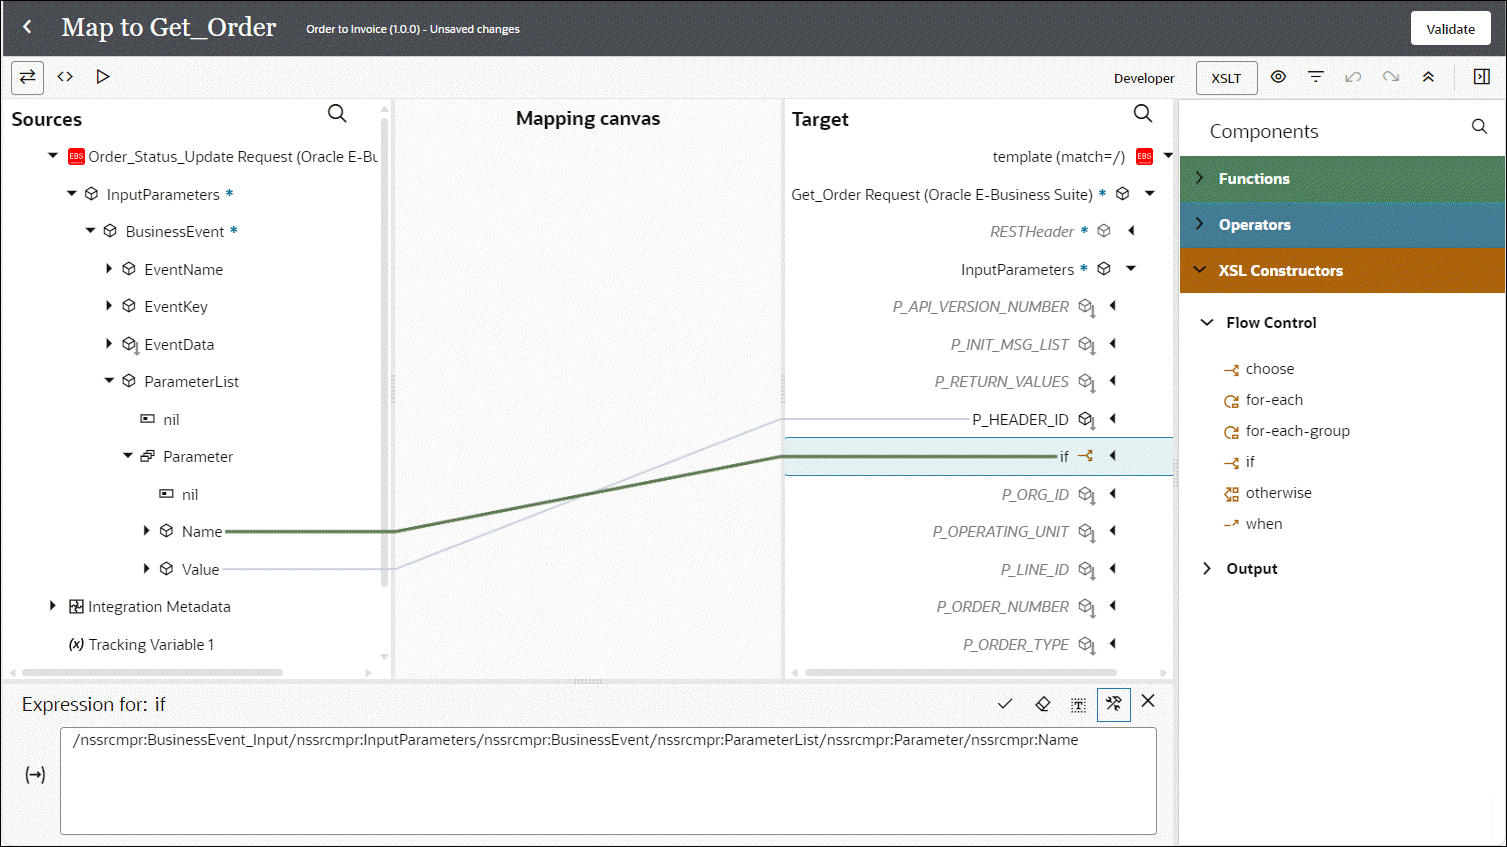Select P_API_VERSION_NUMBER target element
This screenshot has width=1507, height=847.
(x=980, y=307)
